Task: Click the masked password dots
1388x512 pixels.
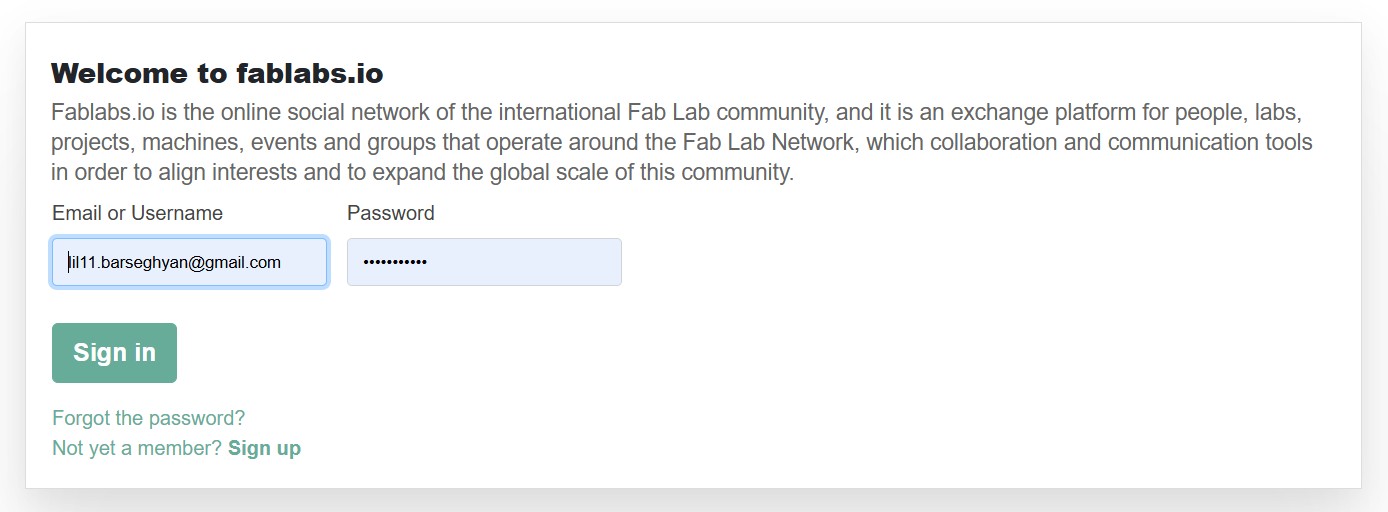Action: (395, 262)
